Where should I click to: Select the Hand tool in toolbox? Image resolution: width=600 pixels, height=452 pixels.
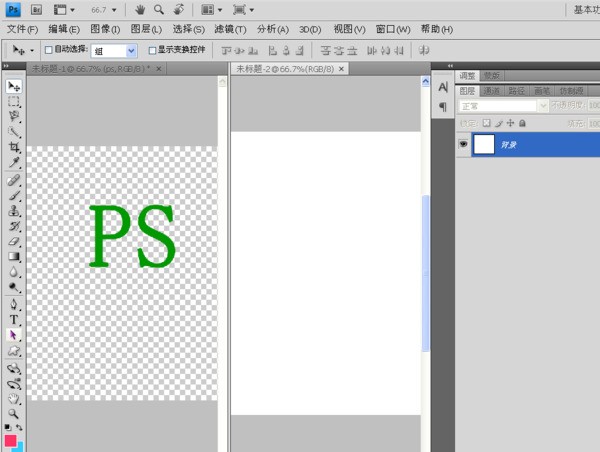14,399
